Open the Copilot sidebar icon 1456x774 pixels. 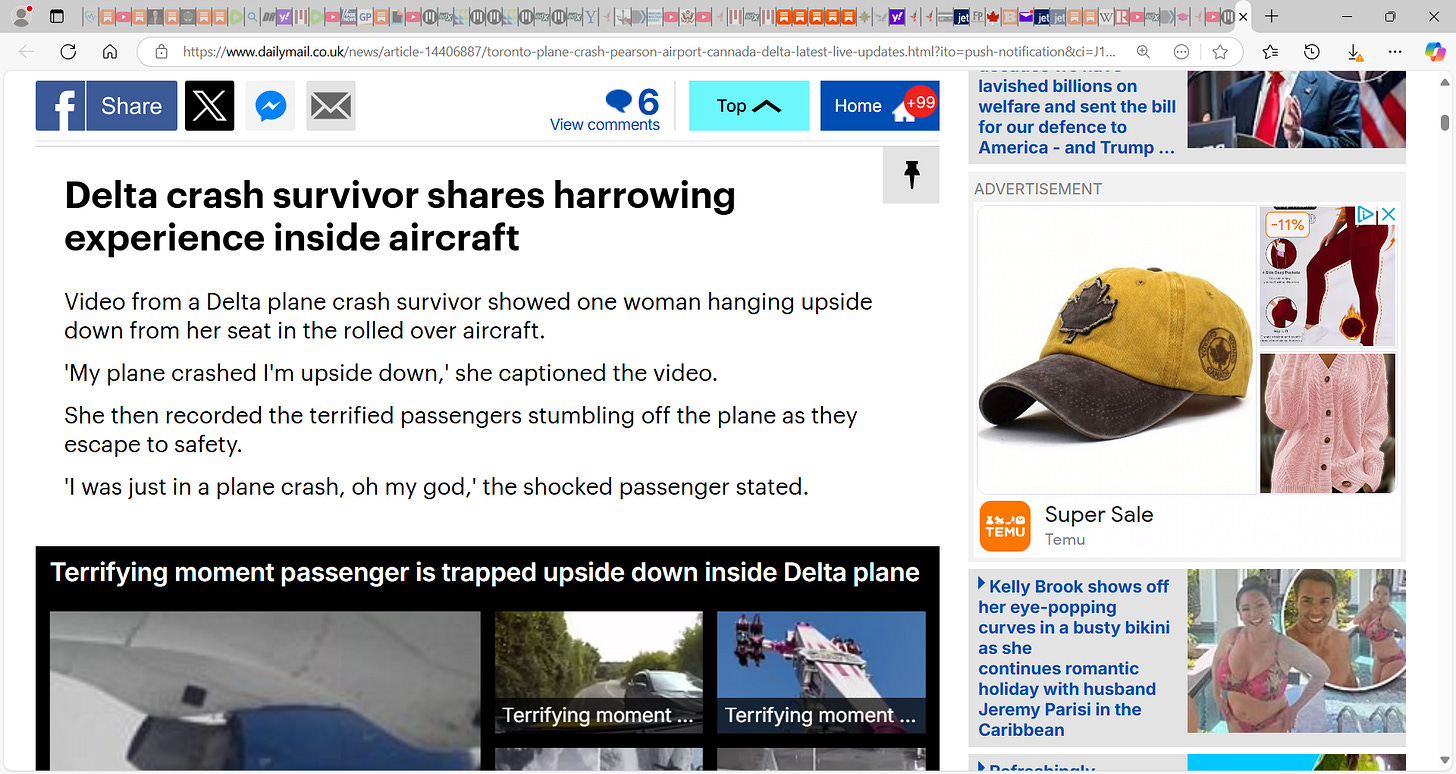click(x=1435, y=52)
